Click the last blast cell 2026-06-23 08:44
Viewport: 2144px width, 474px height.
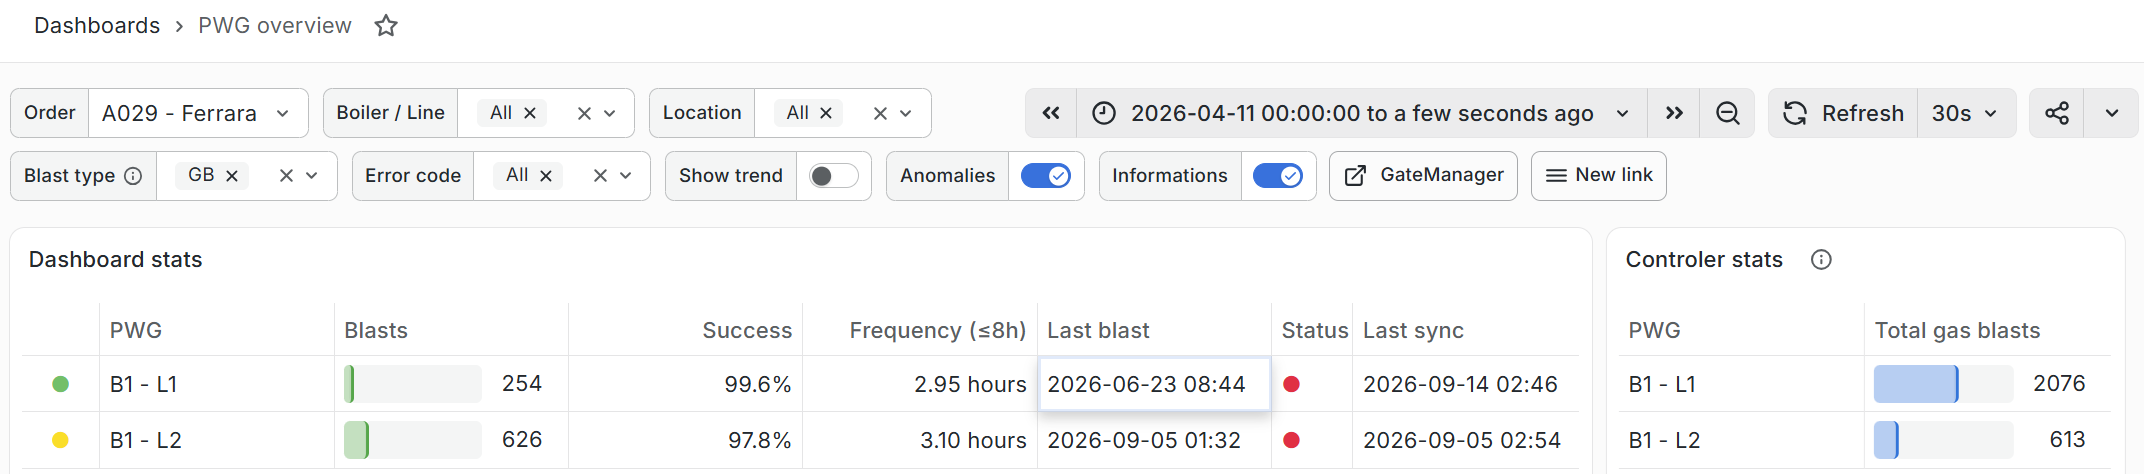point(1154,384)
